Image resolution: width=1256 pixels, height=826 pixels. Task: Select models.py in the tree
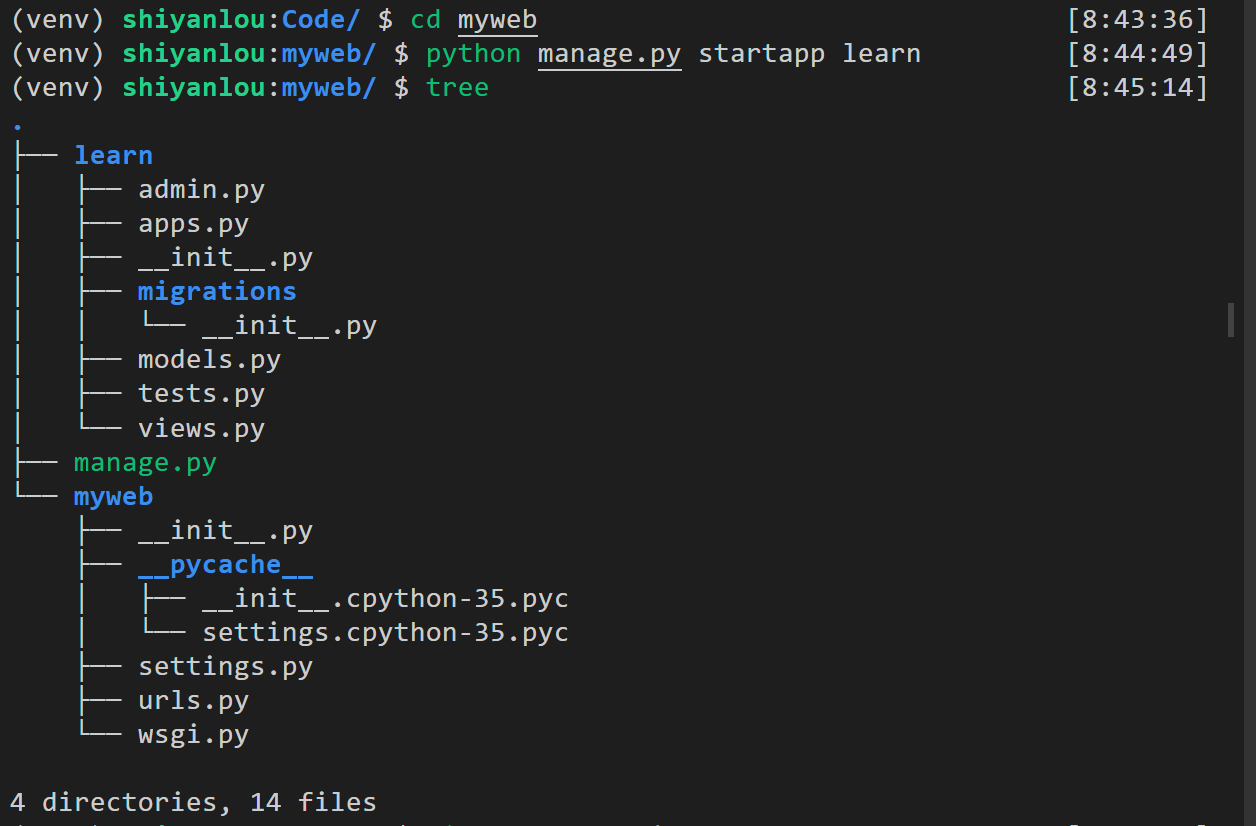point(209,359)
